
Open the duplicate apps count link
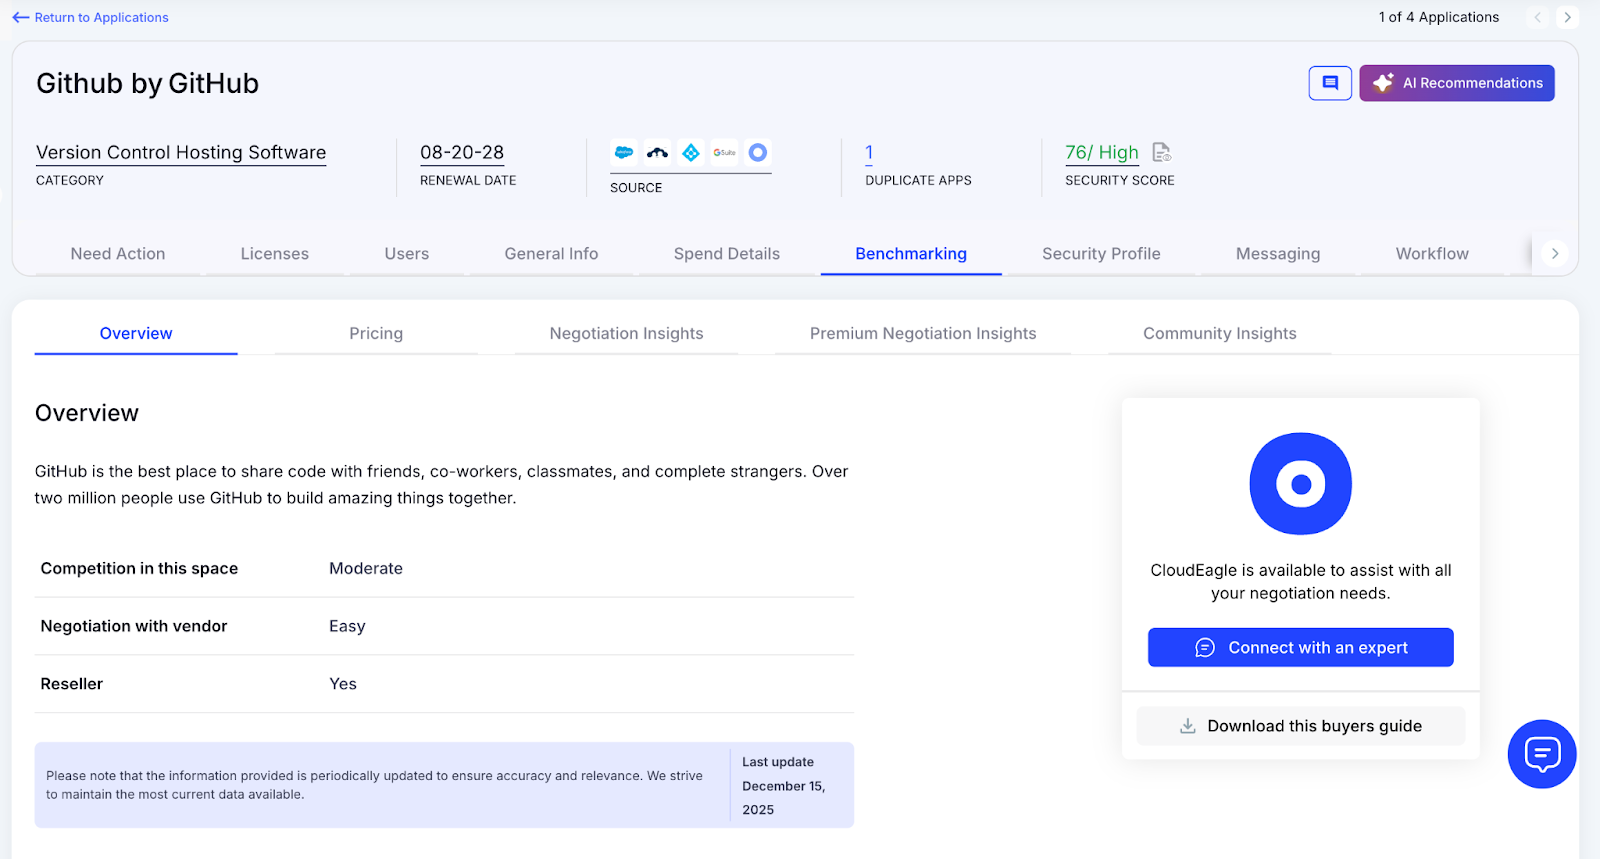pyautogui.click(x=869, y=153)
